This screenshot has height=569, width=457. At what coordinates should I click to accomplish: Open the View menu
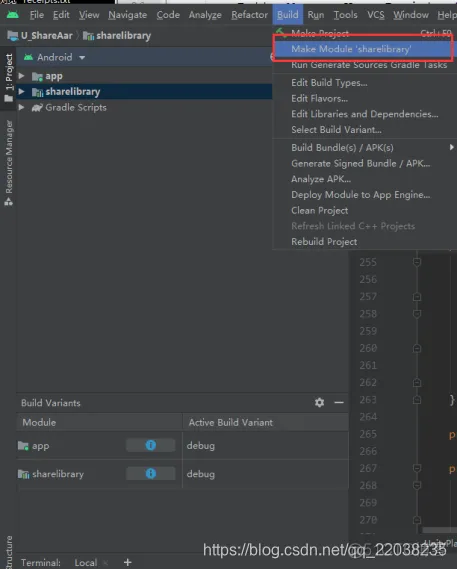(89, 15)
